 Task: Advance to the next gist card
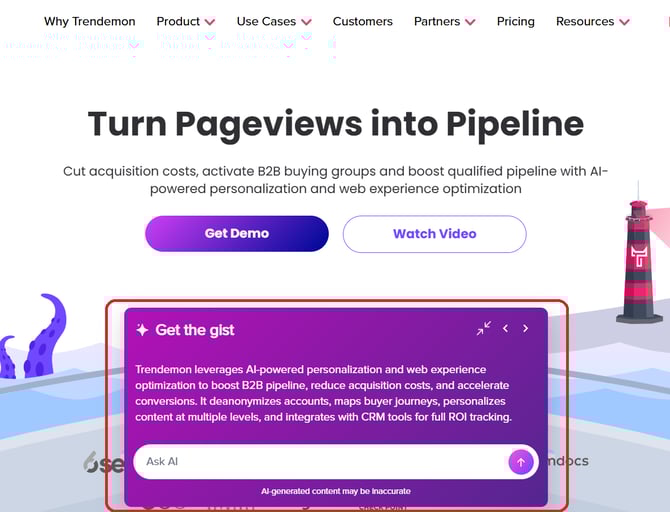pos(526,328)
